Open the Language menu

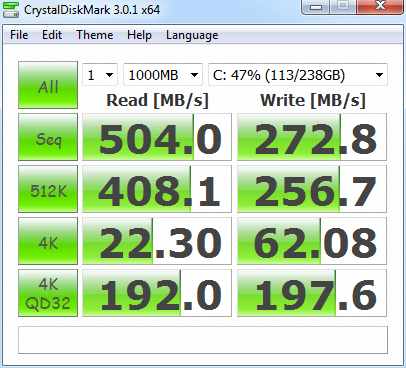[x=192, y=35]
